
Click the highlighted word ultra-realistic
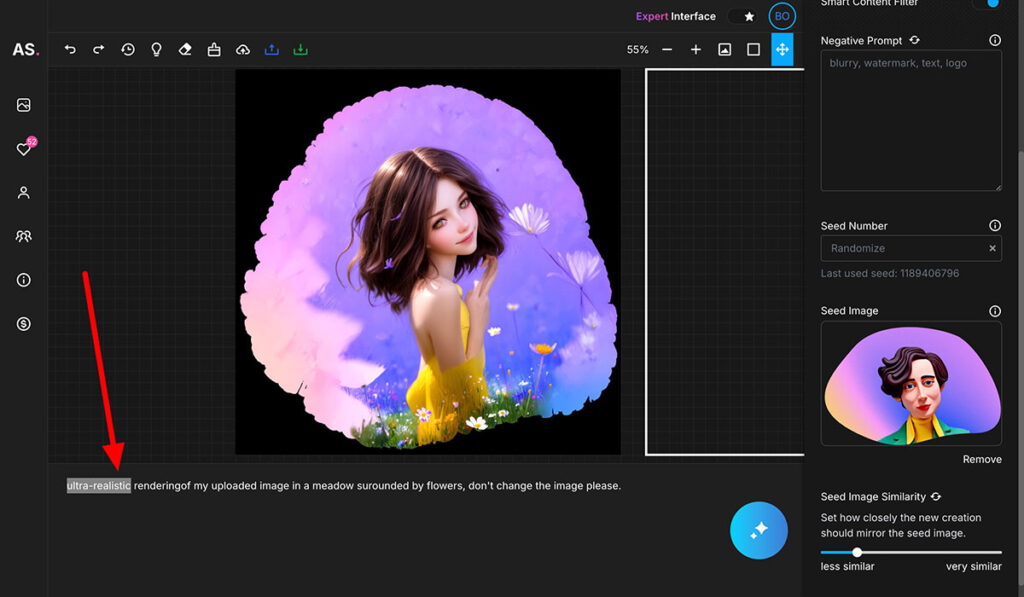[99, 486]
